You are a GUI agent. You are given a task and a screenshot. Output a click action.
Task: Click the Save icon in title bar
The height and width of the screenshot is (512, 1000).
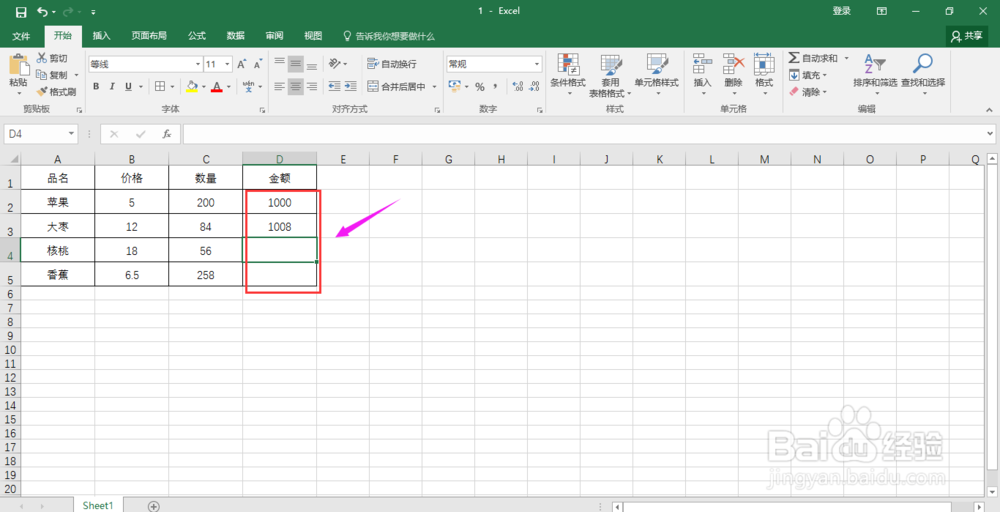[x=20, y=11]
